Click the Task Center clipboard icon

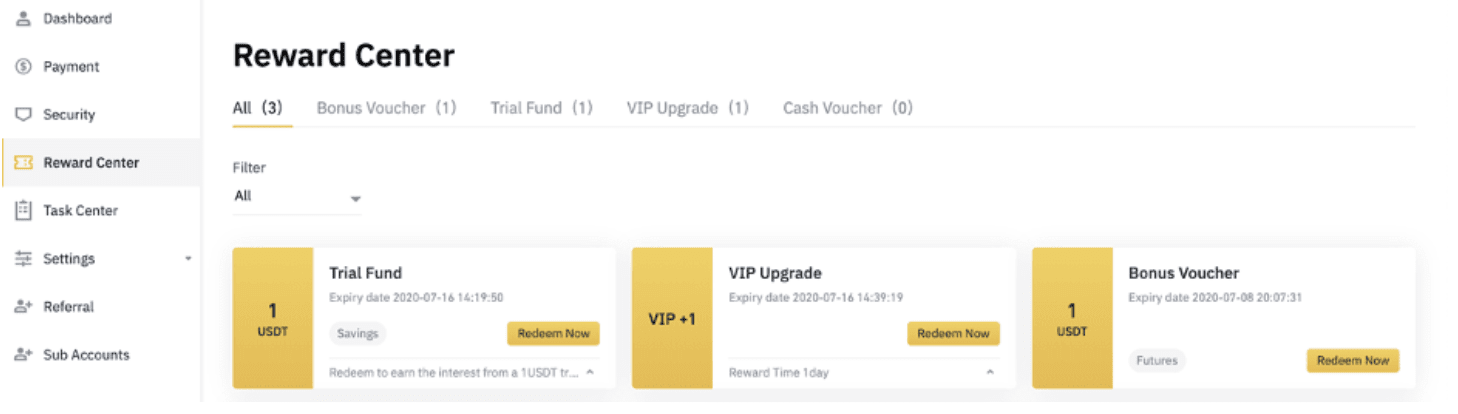pyautogui.click(x=24, y=211)
